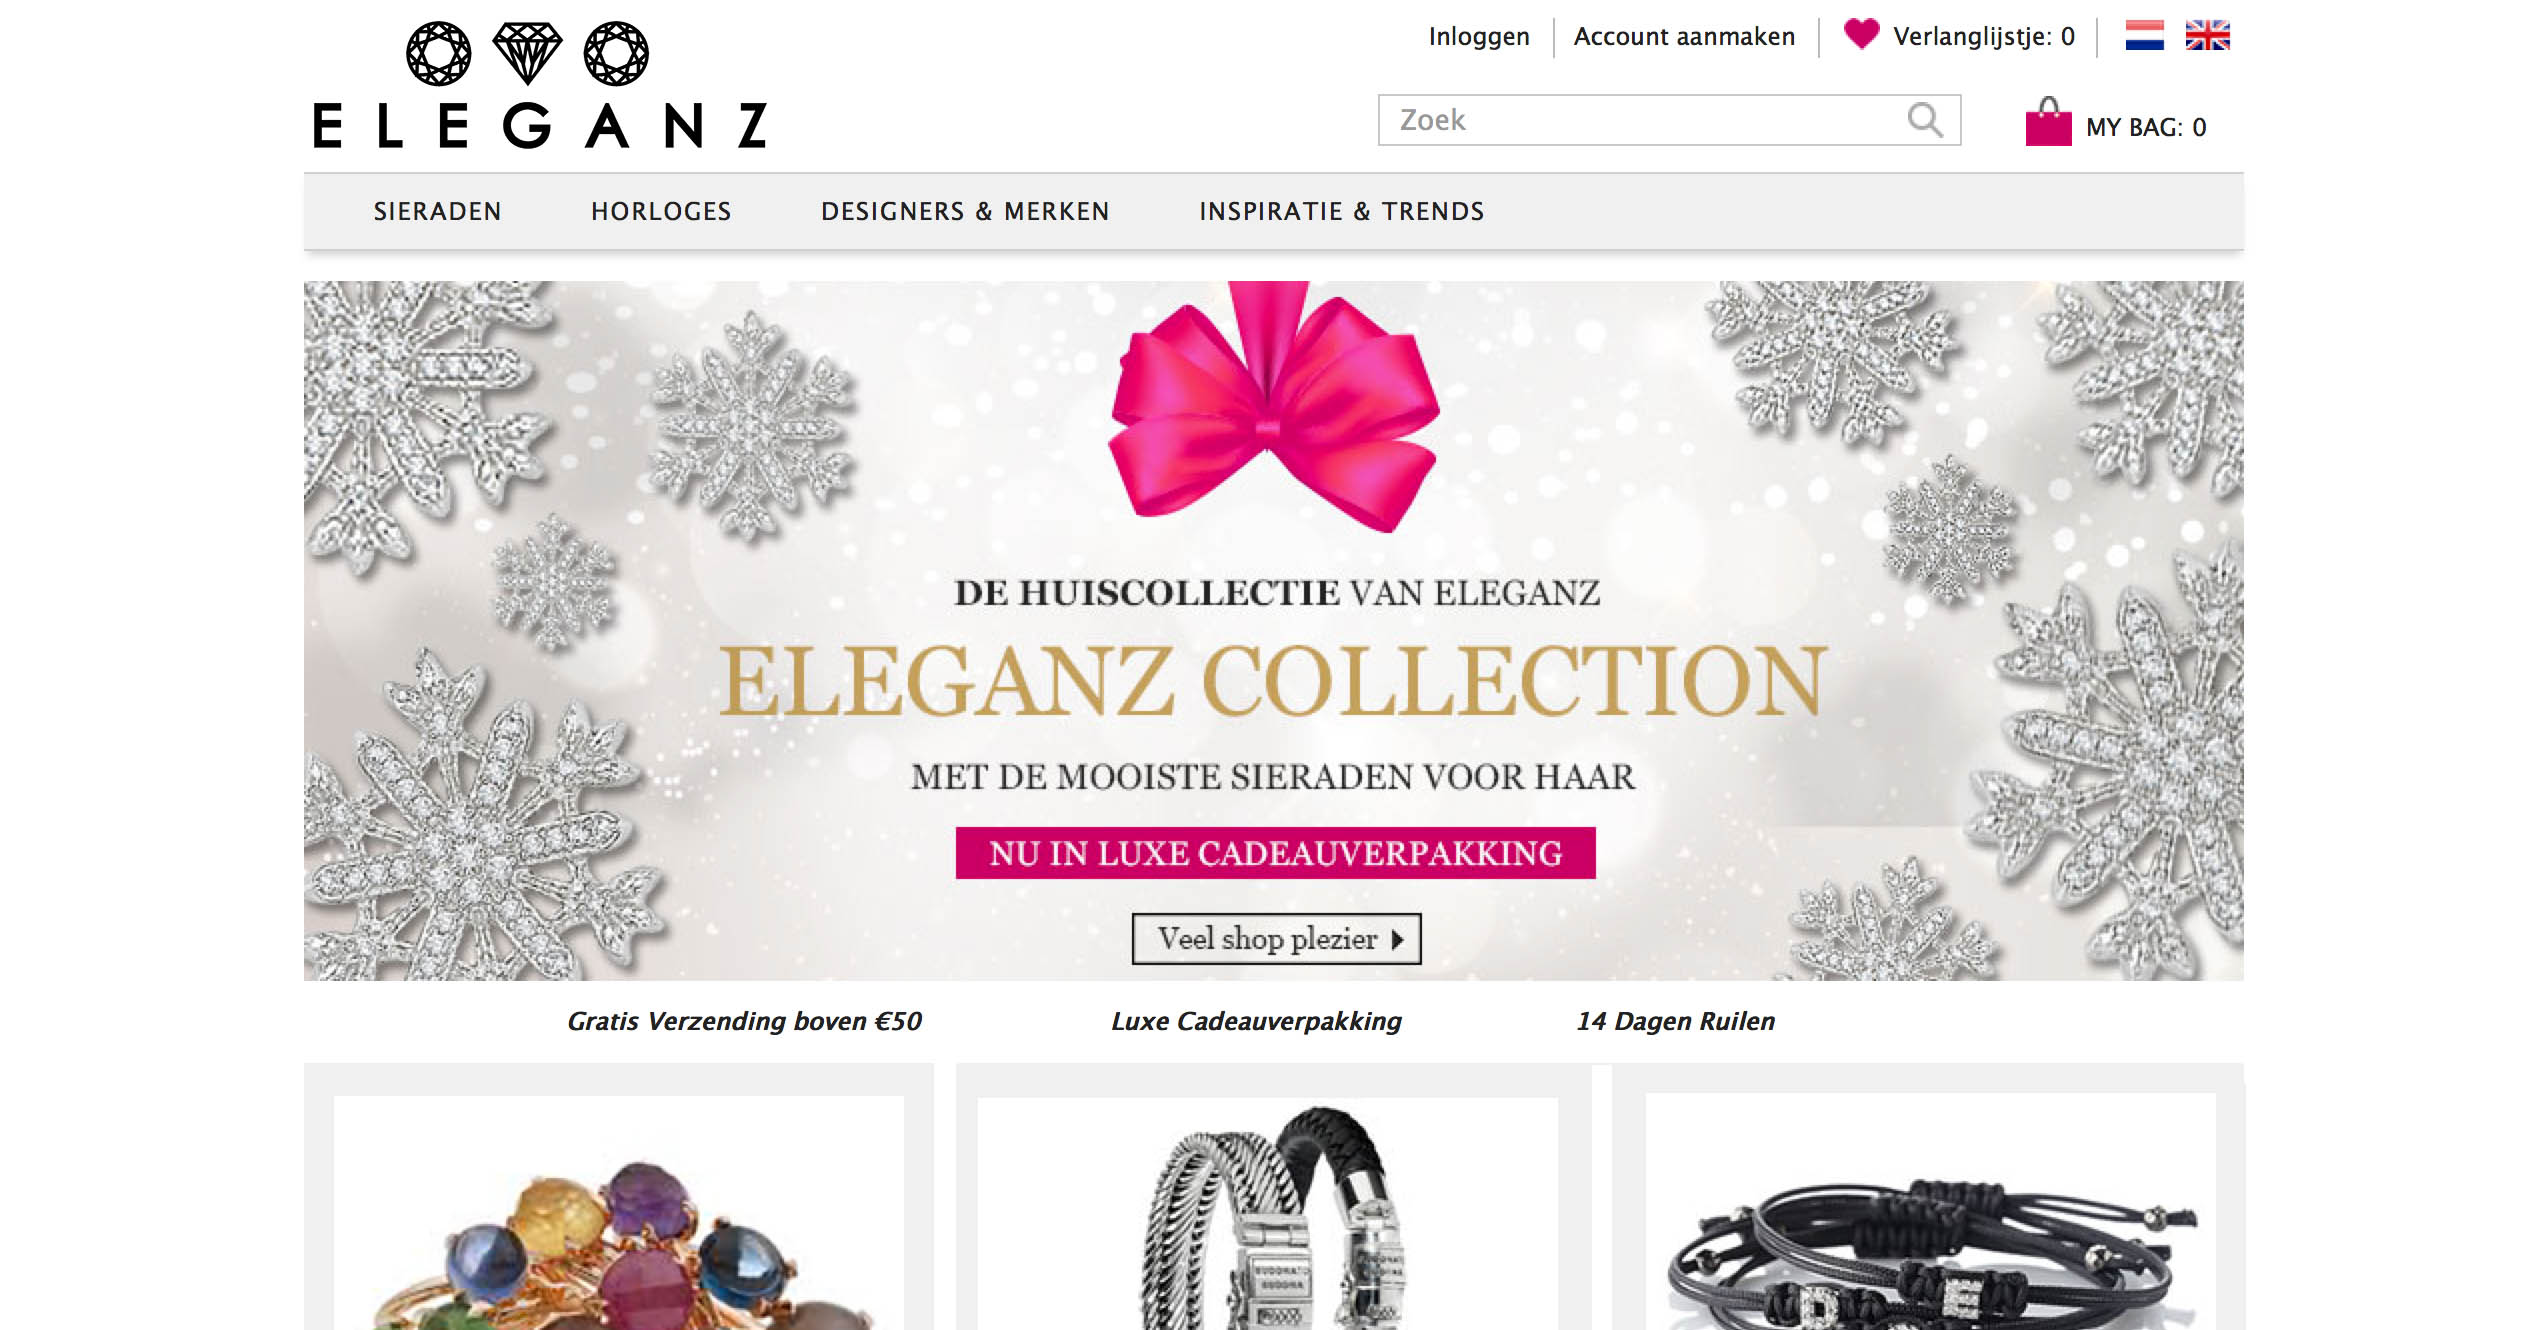2548x1330 pixels.
Task: Click the MY BAG: 0 link
Action: pyautogui.click(x=2146, y=128)
